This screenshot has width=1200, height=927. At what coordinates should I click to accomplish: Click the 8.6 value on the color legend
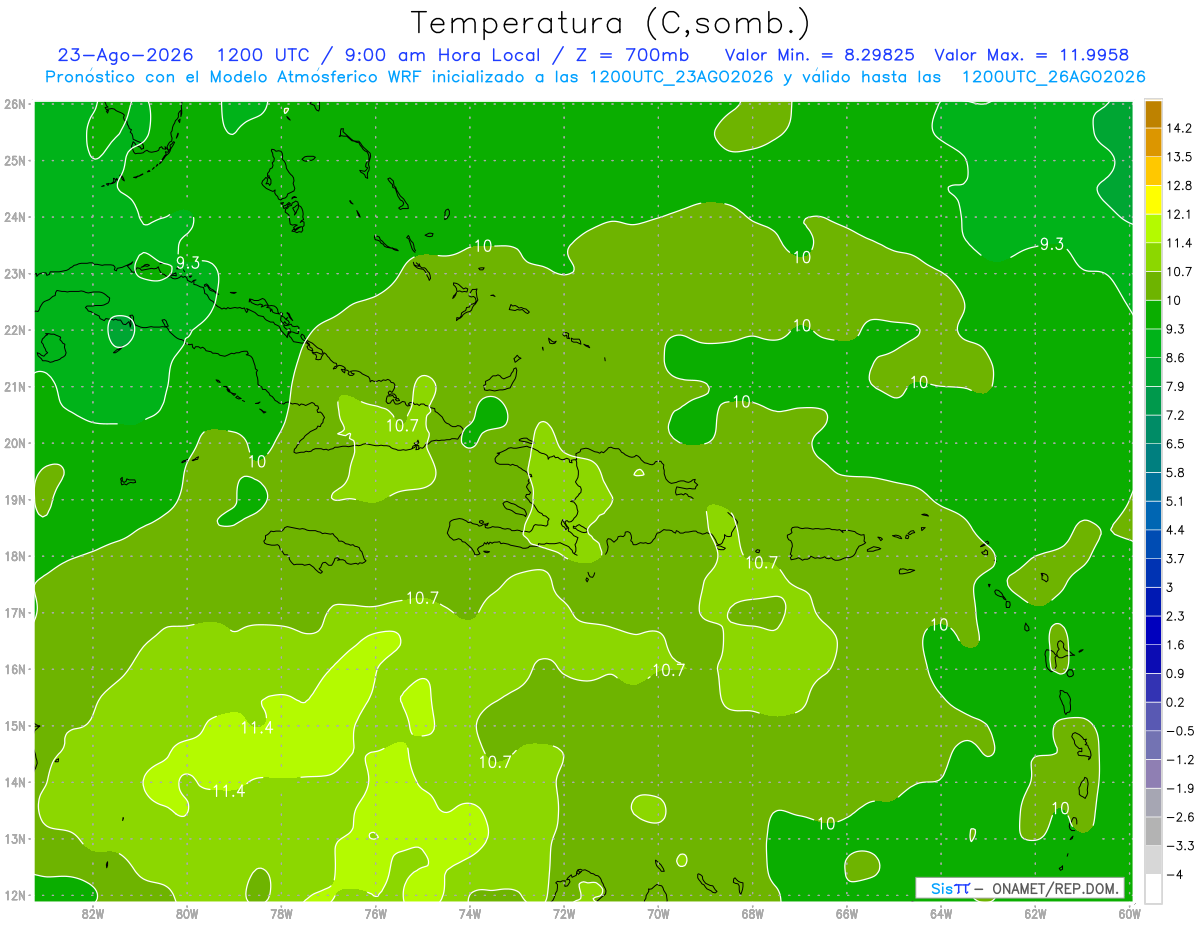tap(1177, 357)
